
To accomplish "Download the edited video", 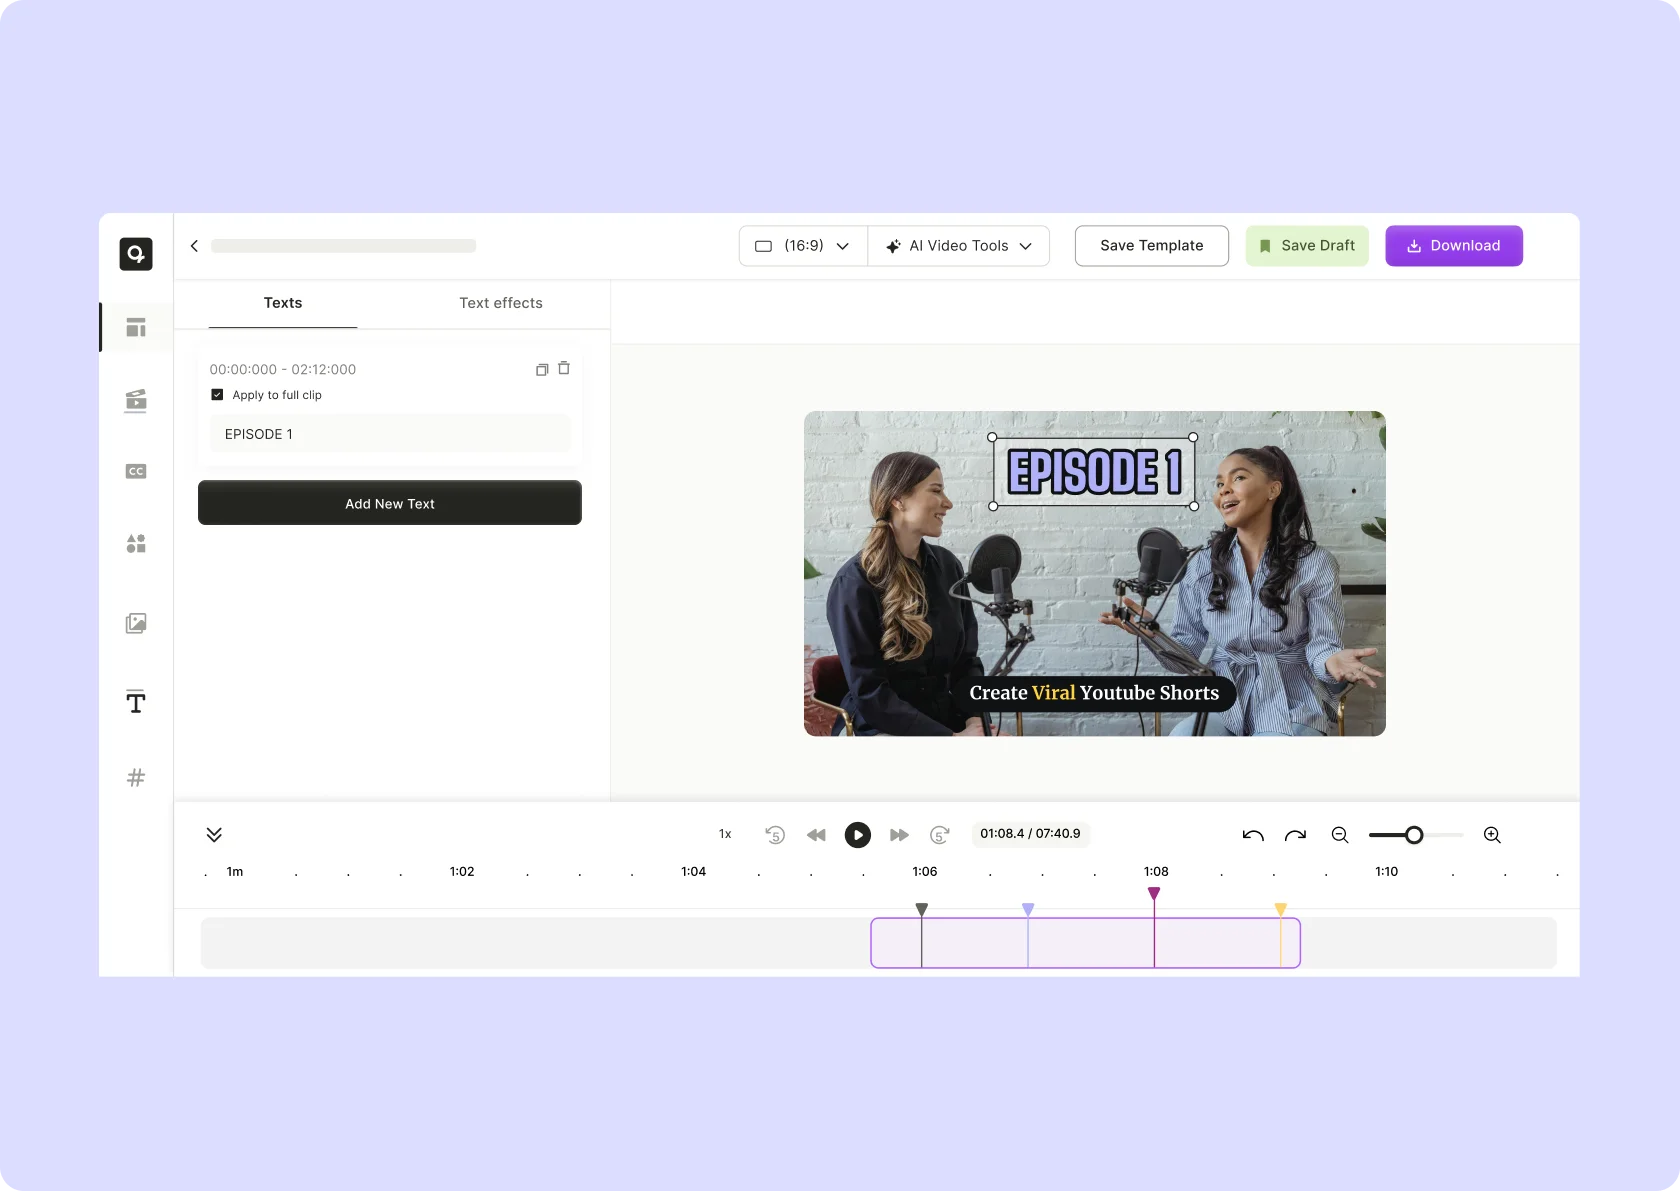I will tap(1453, 245).
